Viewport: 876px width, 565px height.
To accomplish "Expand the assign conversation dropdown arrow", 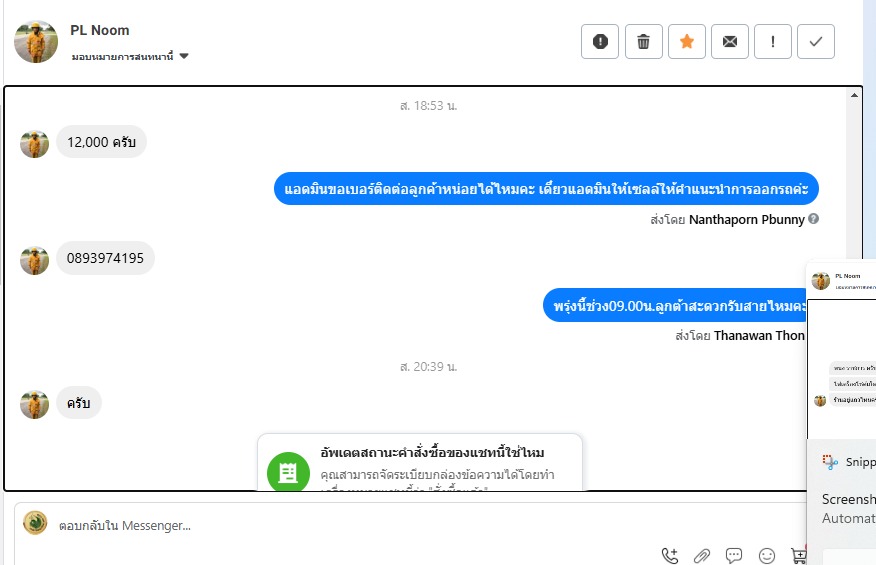I will [184, 56].
